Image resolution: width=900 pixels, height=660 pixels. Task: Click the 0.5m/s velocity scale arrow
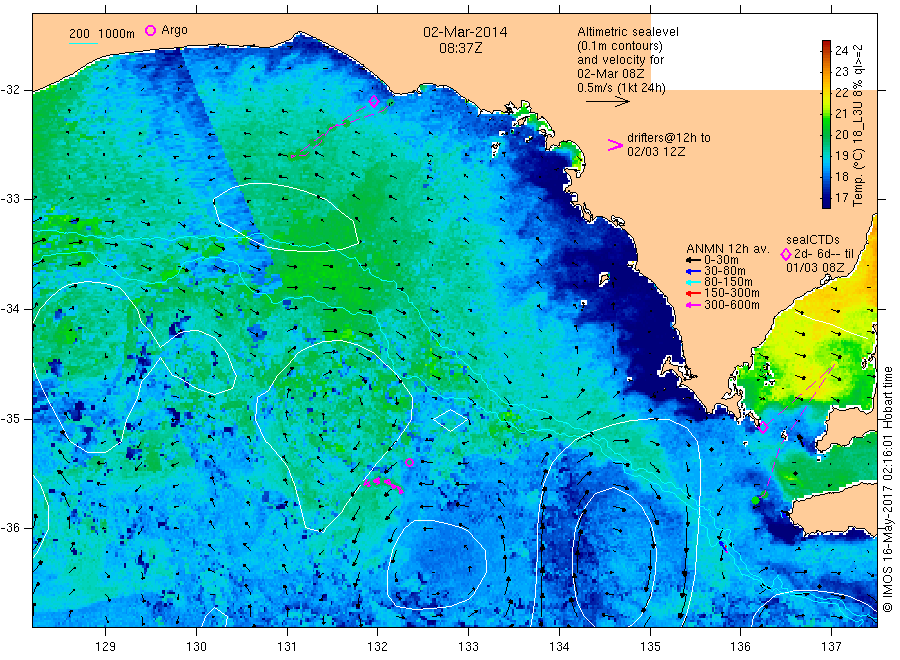click(x=608, y=102)
